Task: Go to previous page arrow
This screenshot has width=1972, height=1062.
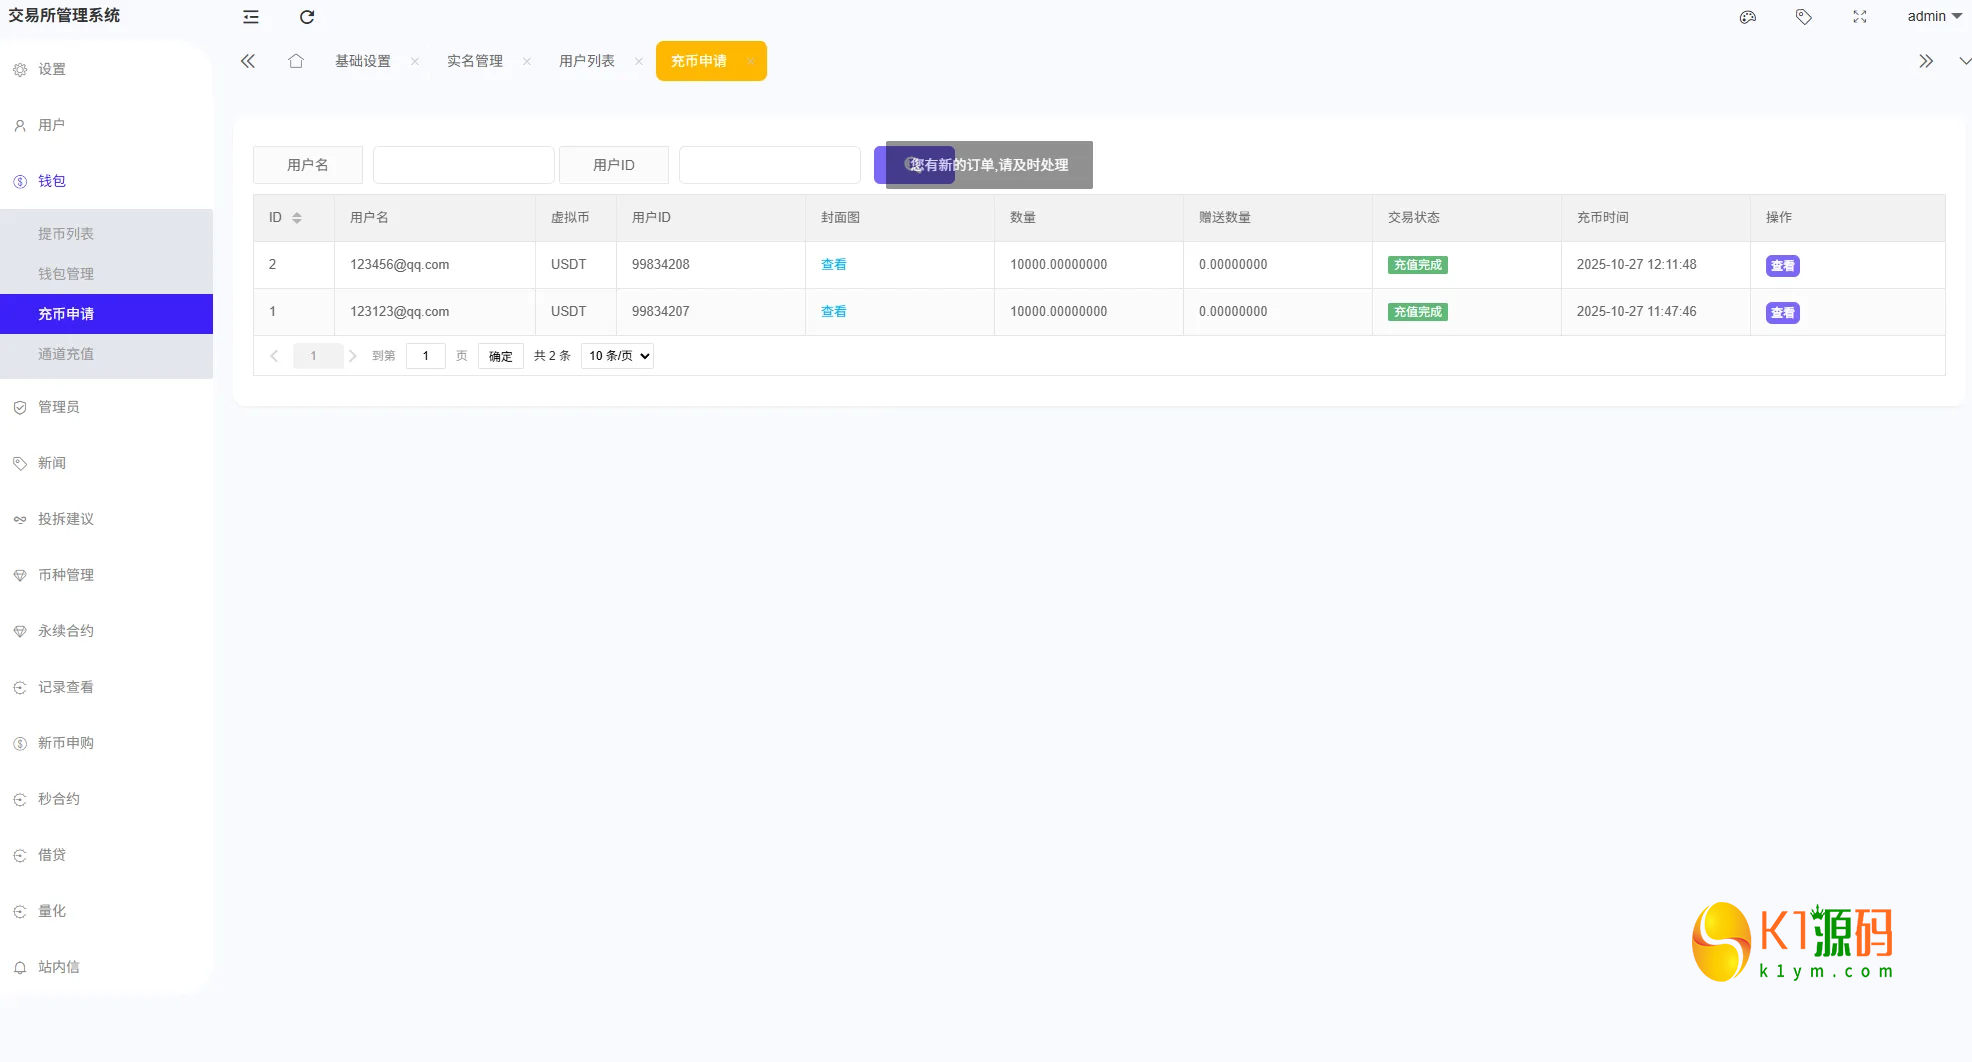Action: [x=274, y=356]
